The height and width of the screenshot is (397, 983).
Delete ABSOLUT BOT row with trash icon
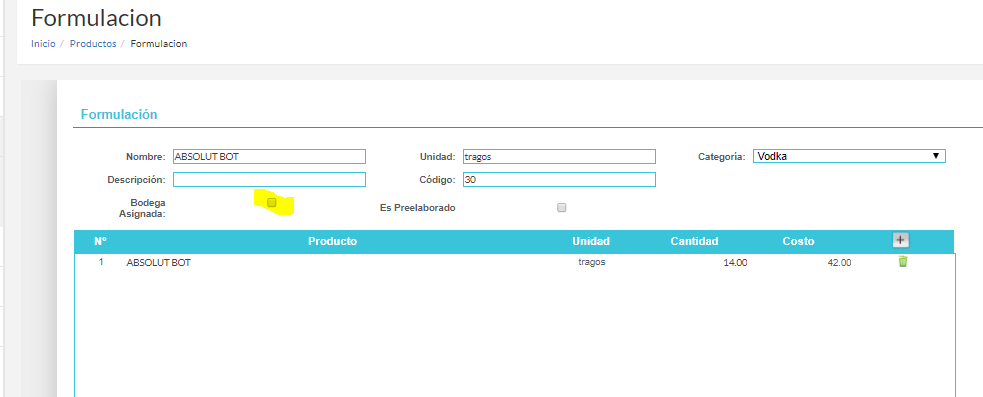point(902,262)
